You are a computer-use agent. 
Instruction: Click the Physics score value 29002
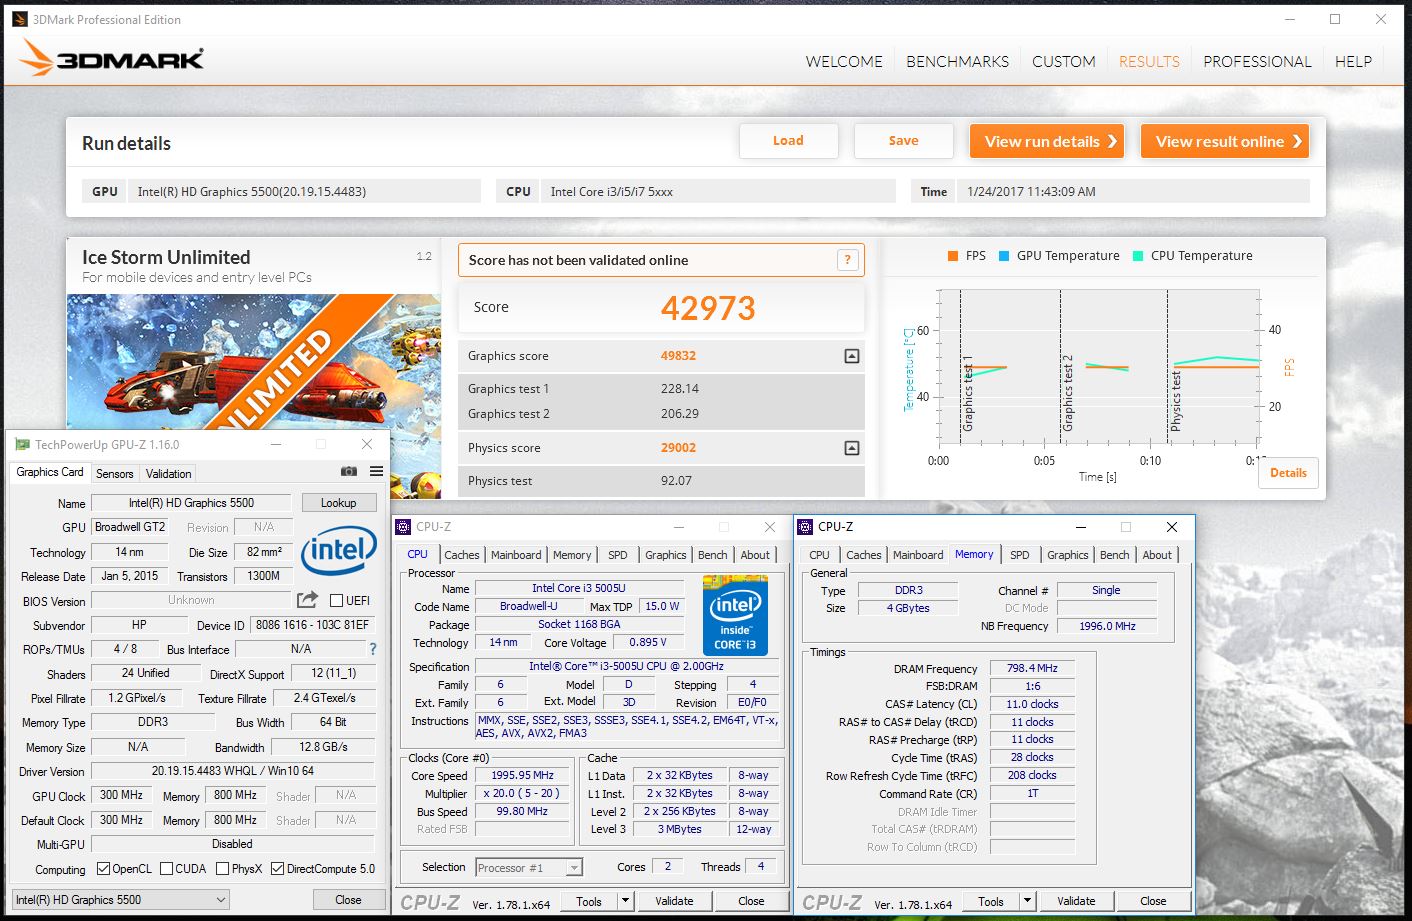click(678, 448)
